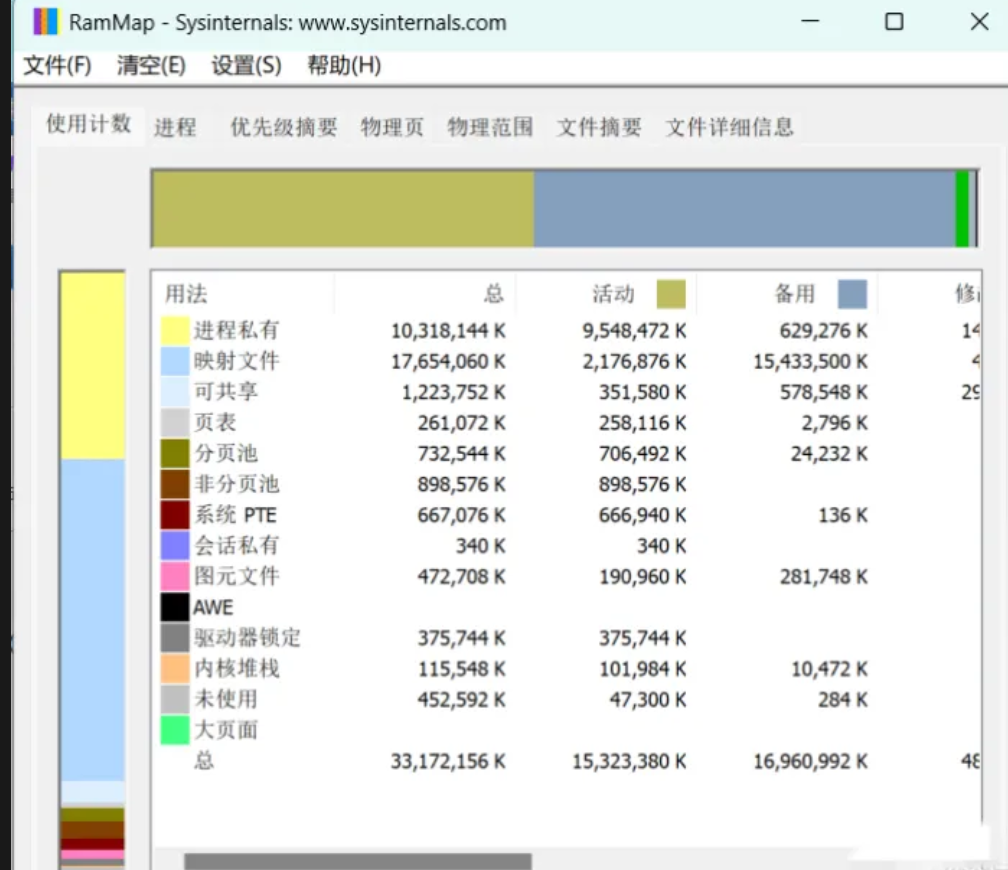This screenshot has height=870, width=1008.
Task: Click the olive 活动 color swatch in header
Action: click(670, 294)
